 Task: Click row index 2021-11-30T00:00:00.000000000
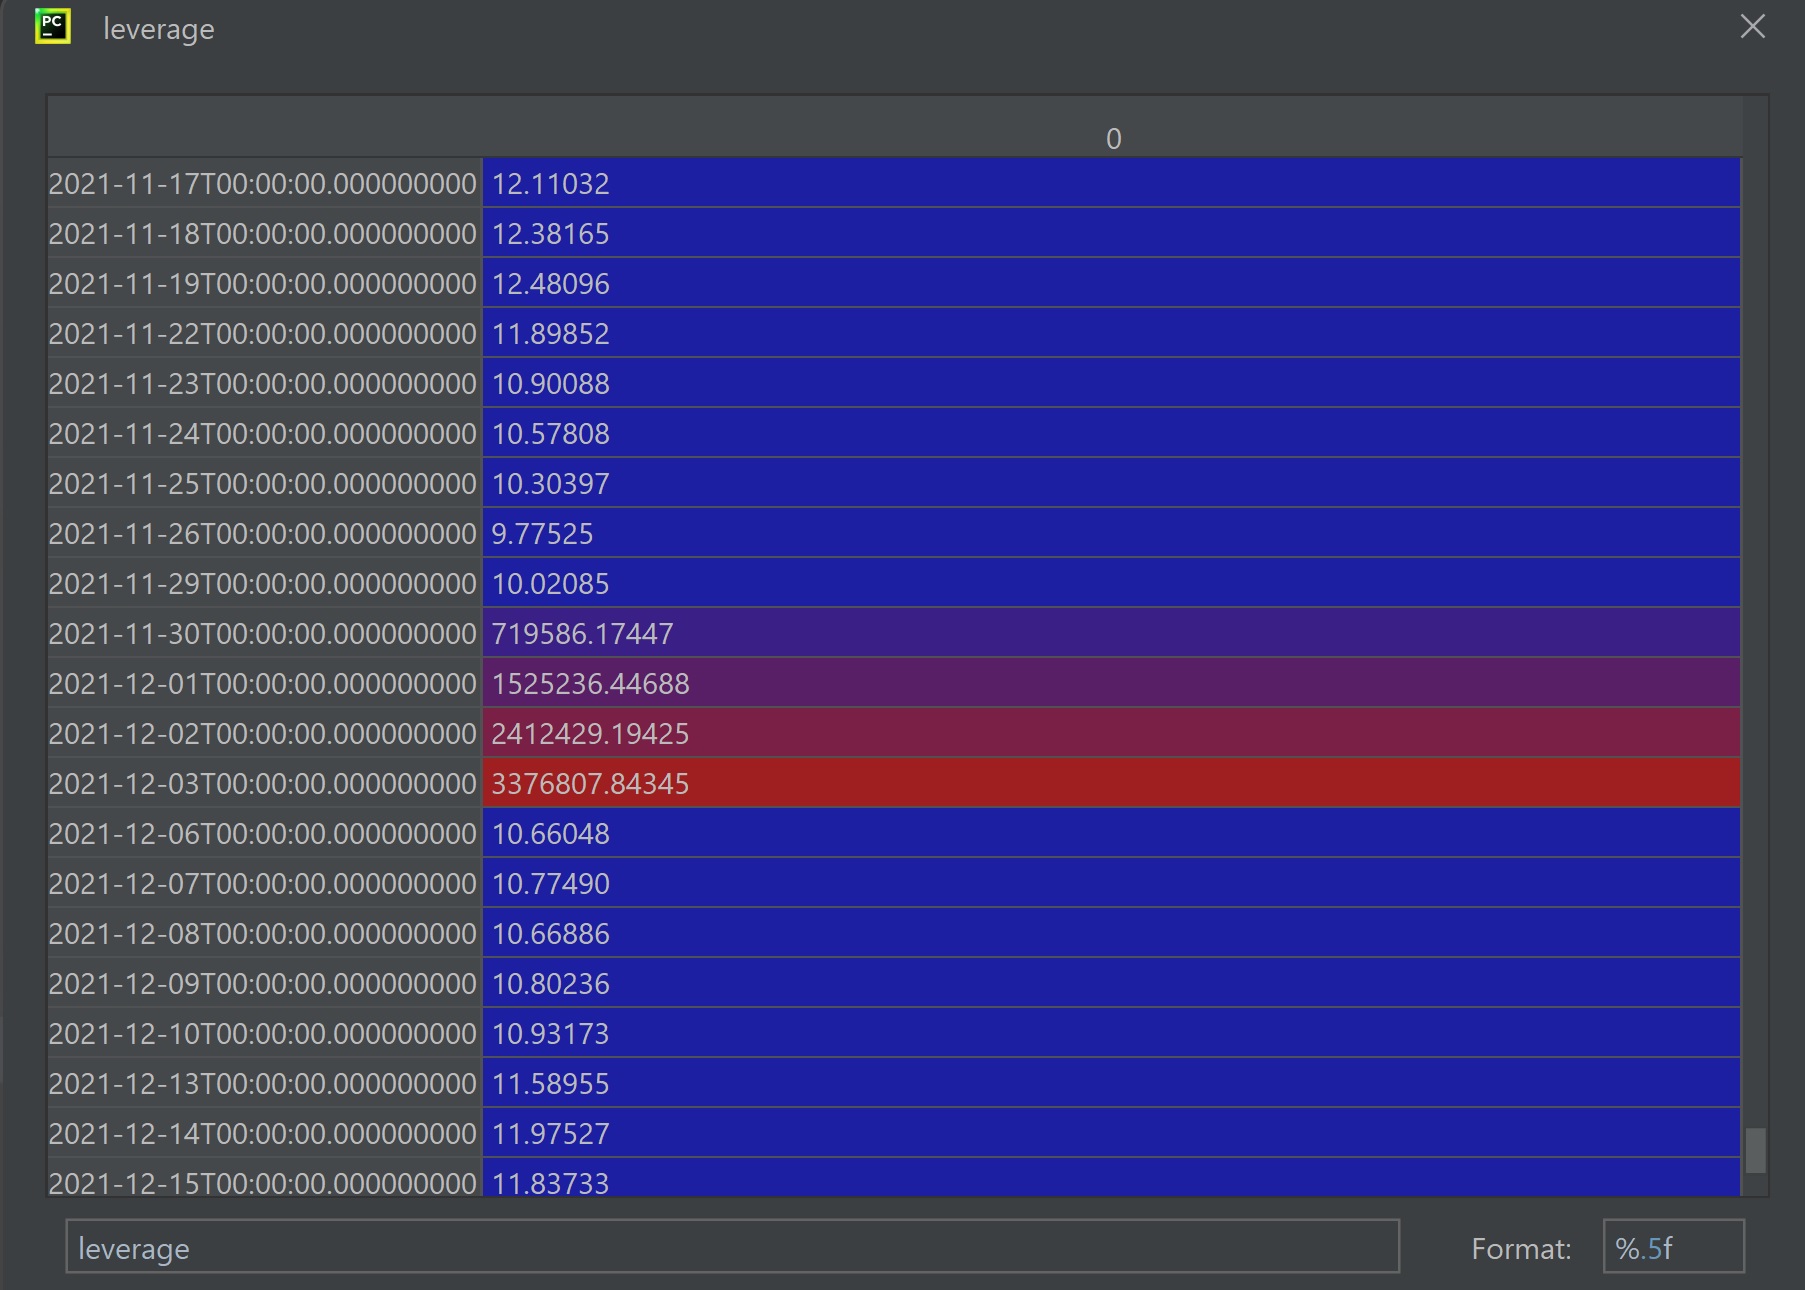(x=264, y=633)
